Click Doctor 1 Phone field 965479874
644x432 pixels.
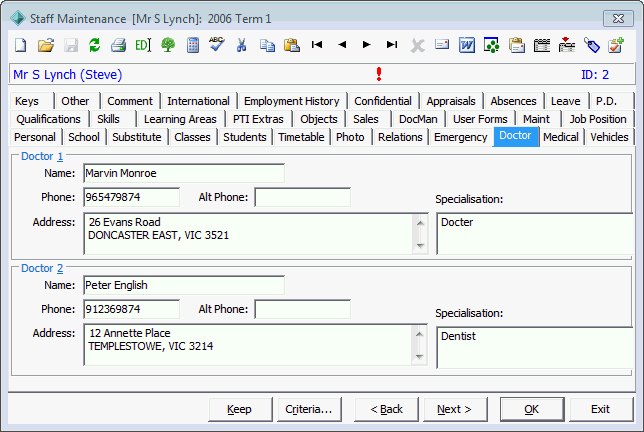pos(131,197)
